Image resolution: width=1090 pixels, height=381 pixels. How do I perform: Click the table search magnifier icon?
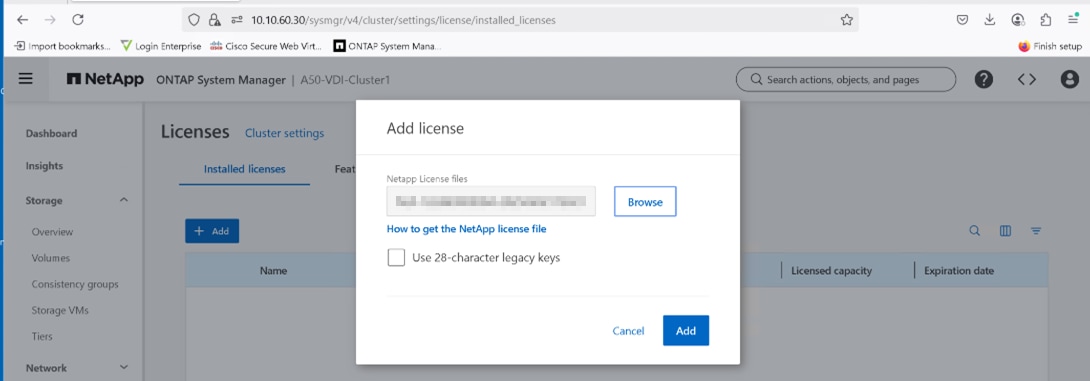click(975, 231)
